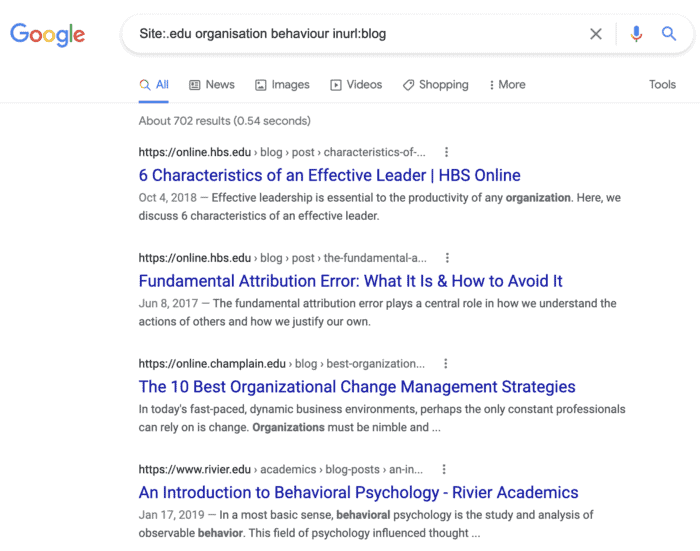
Task: Open the Tools filter options
Action: 662,84
